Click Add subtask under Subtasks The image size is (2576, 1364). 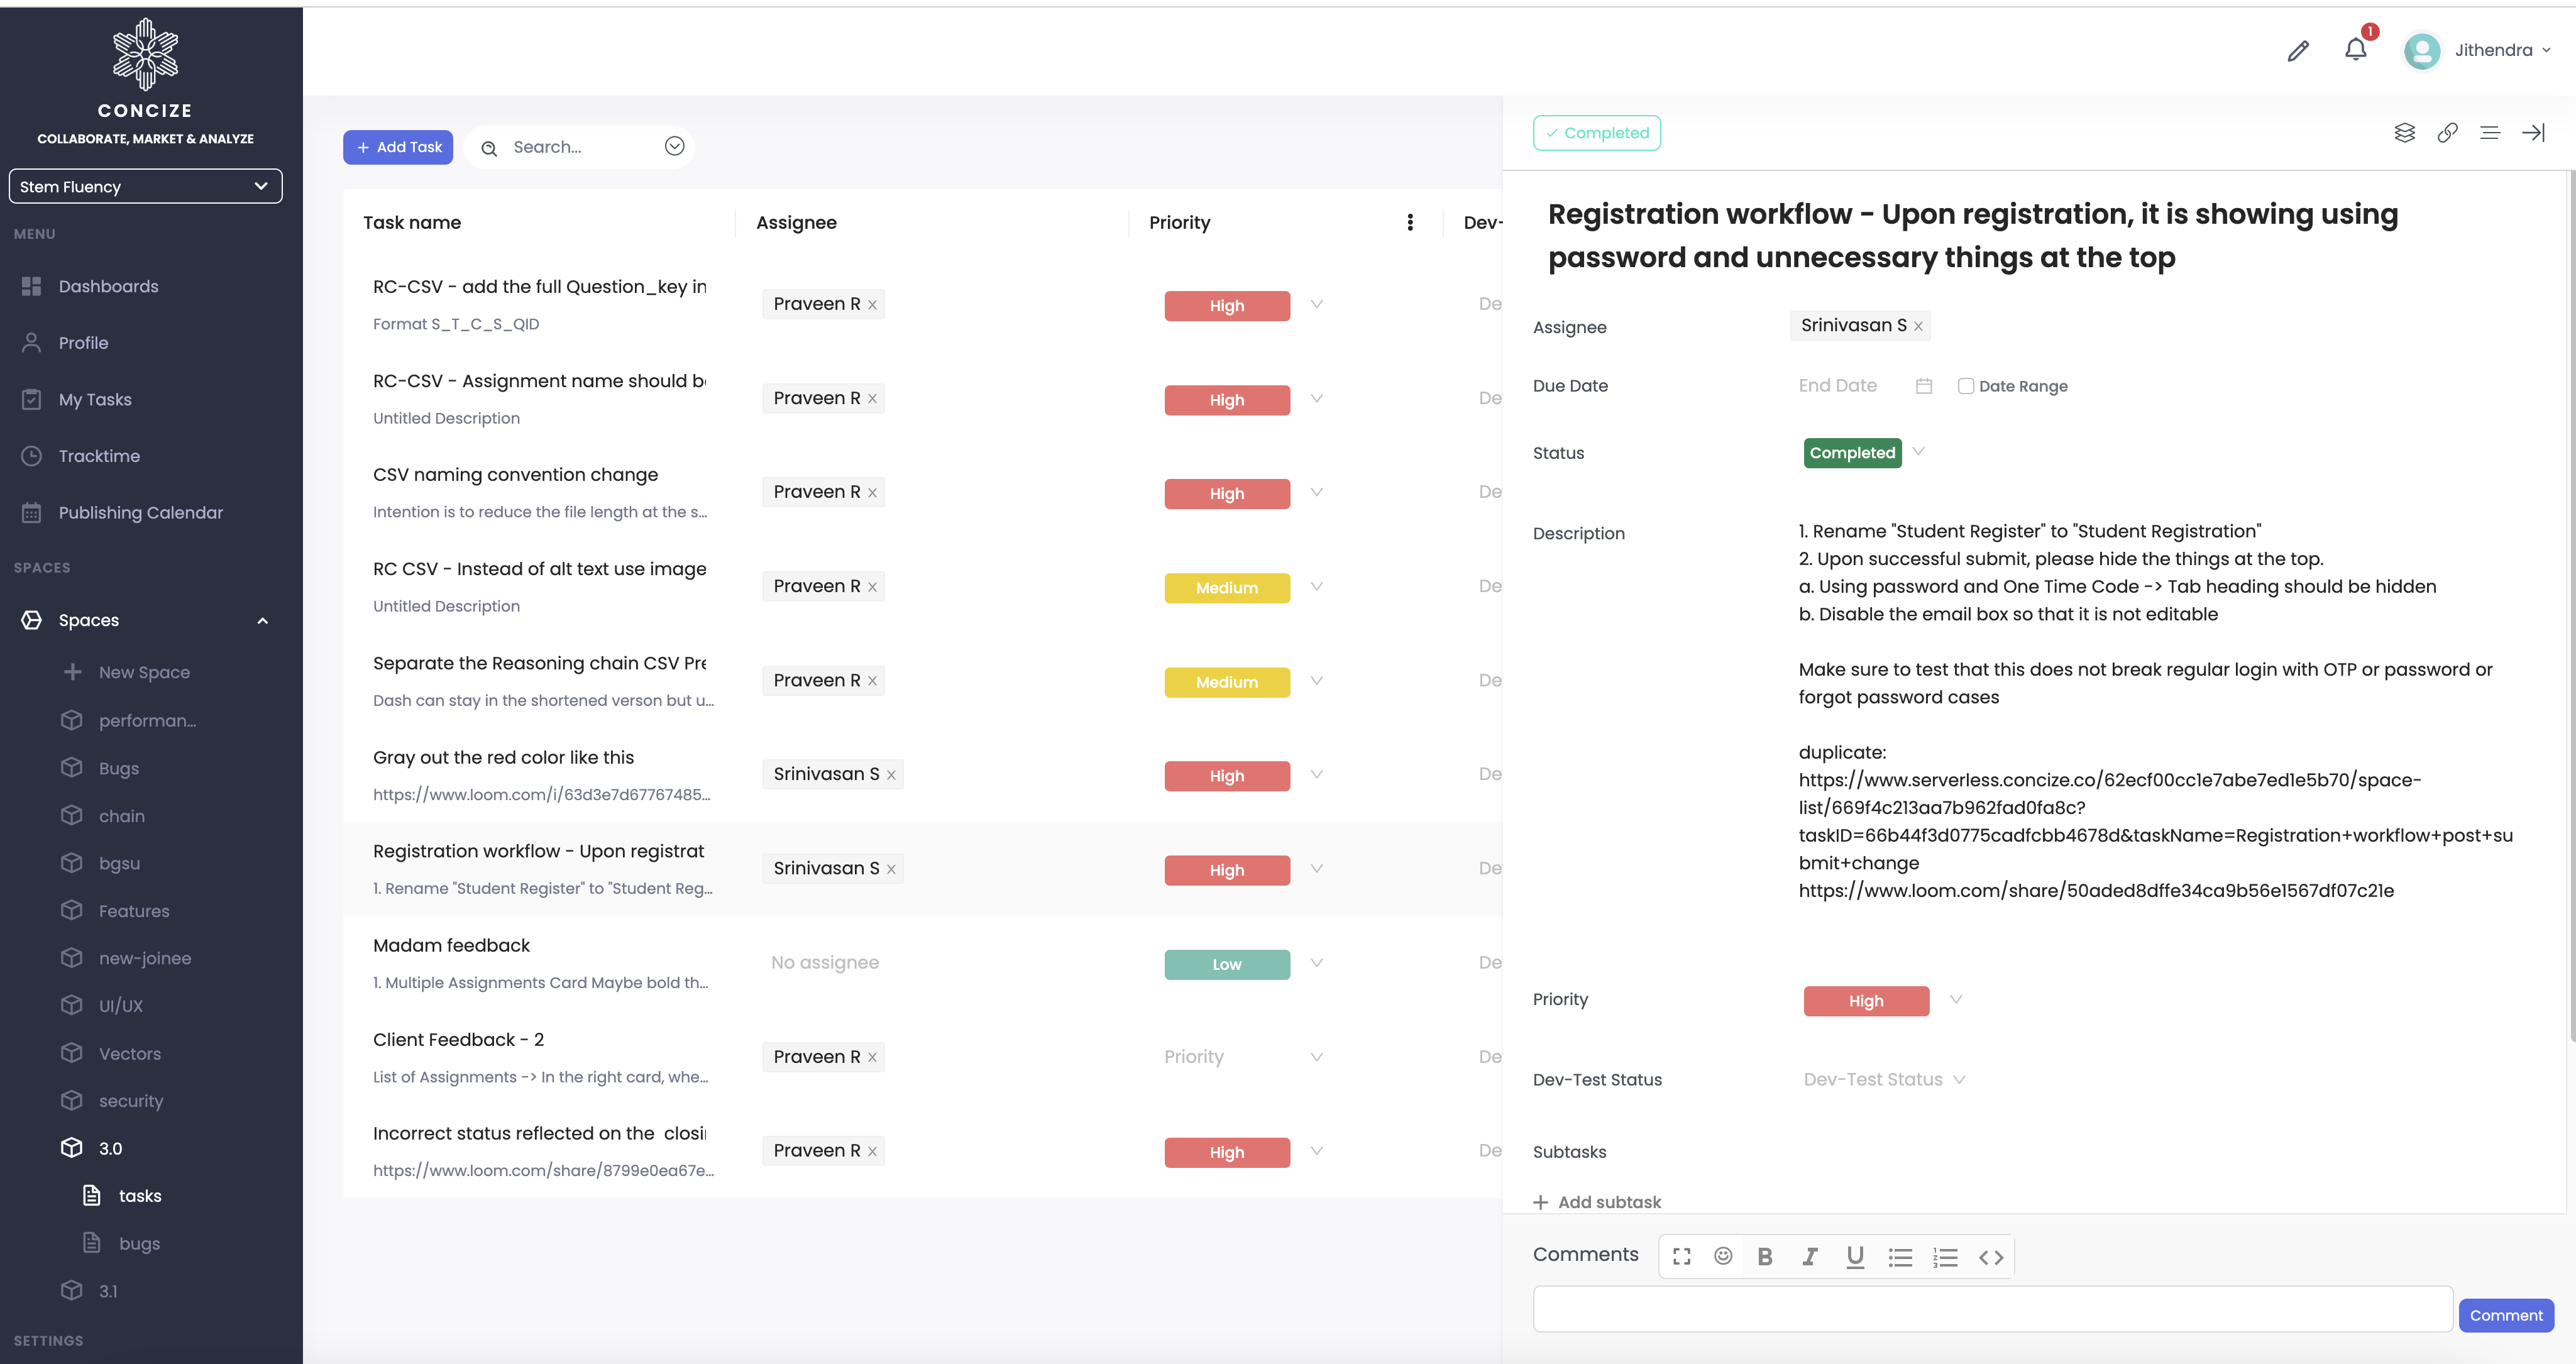[x=1597, y=1201]
